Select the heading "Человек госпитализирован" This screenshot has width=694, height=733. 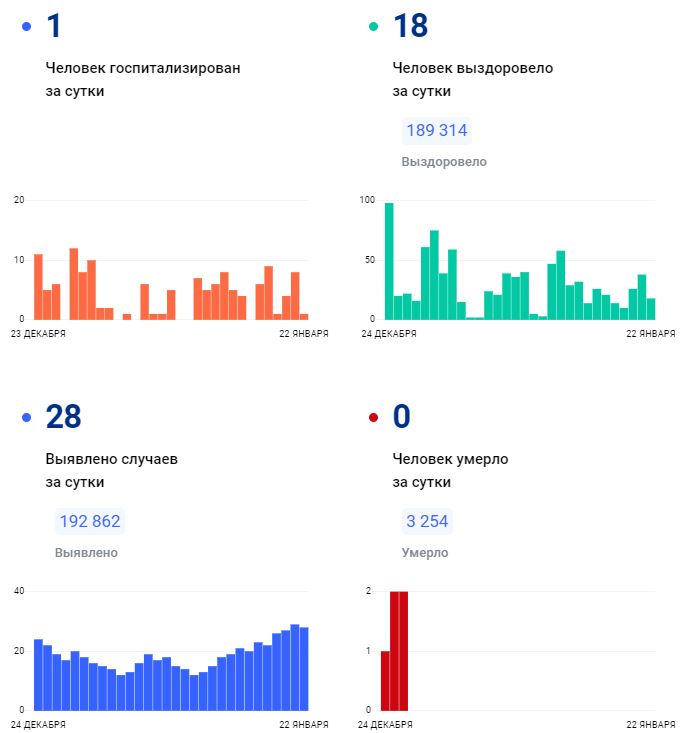[x=143, y=68]
